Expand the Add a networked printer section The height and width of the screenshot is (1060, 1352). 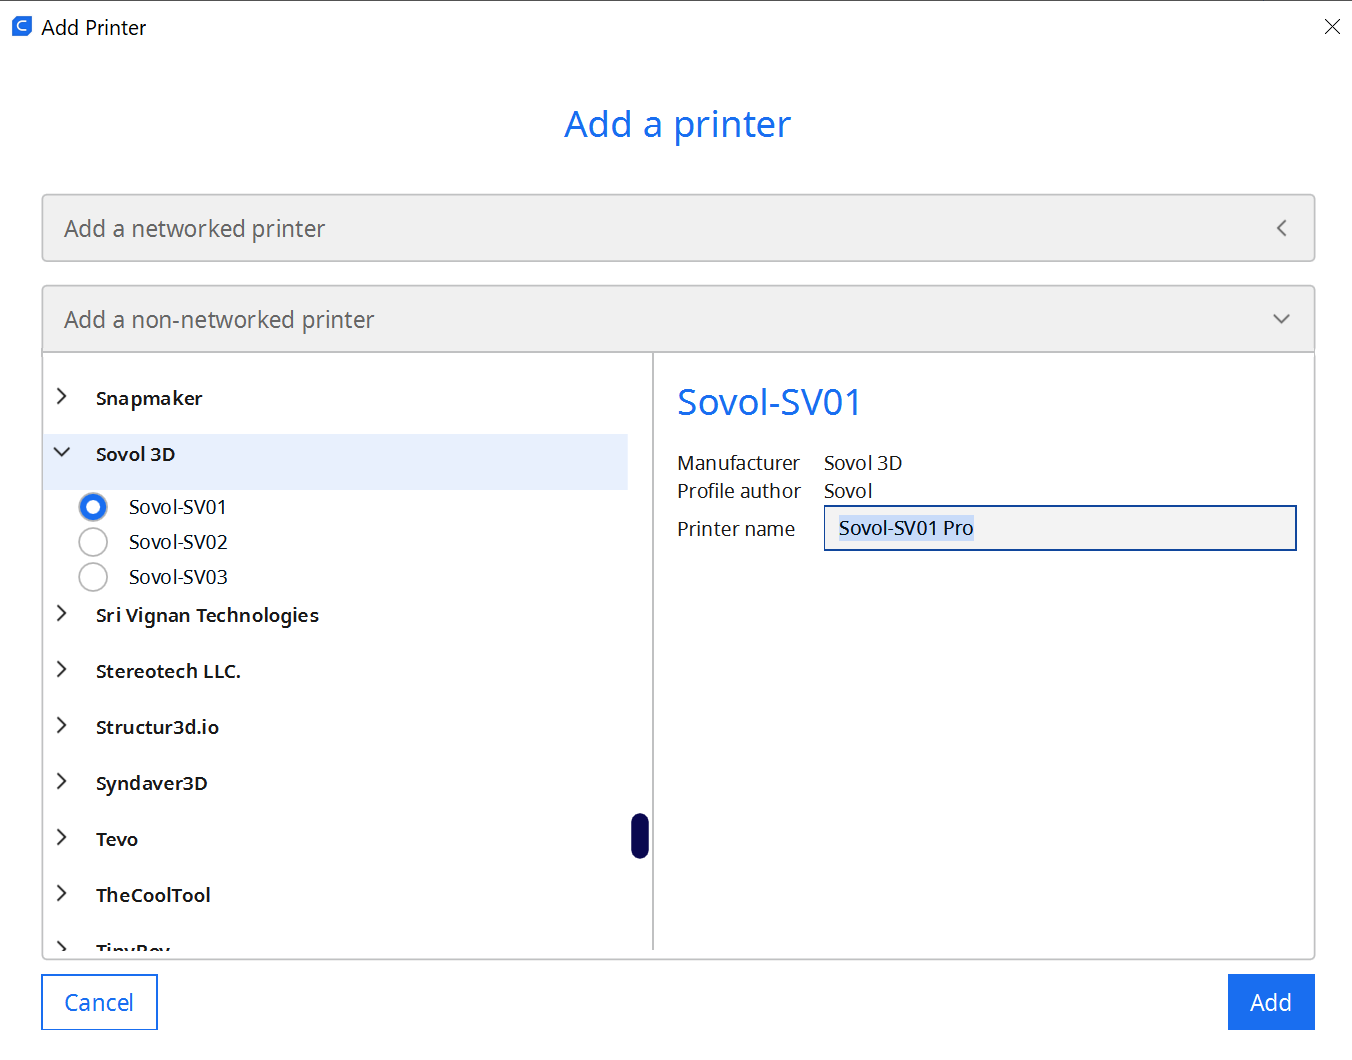coord(678,228)
